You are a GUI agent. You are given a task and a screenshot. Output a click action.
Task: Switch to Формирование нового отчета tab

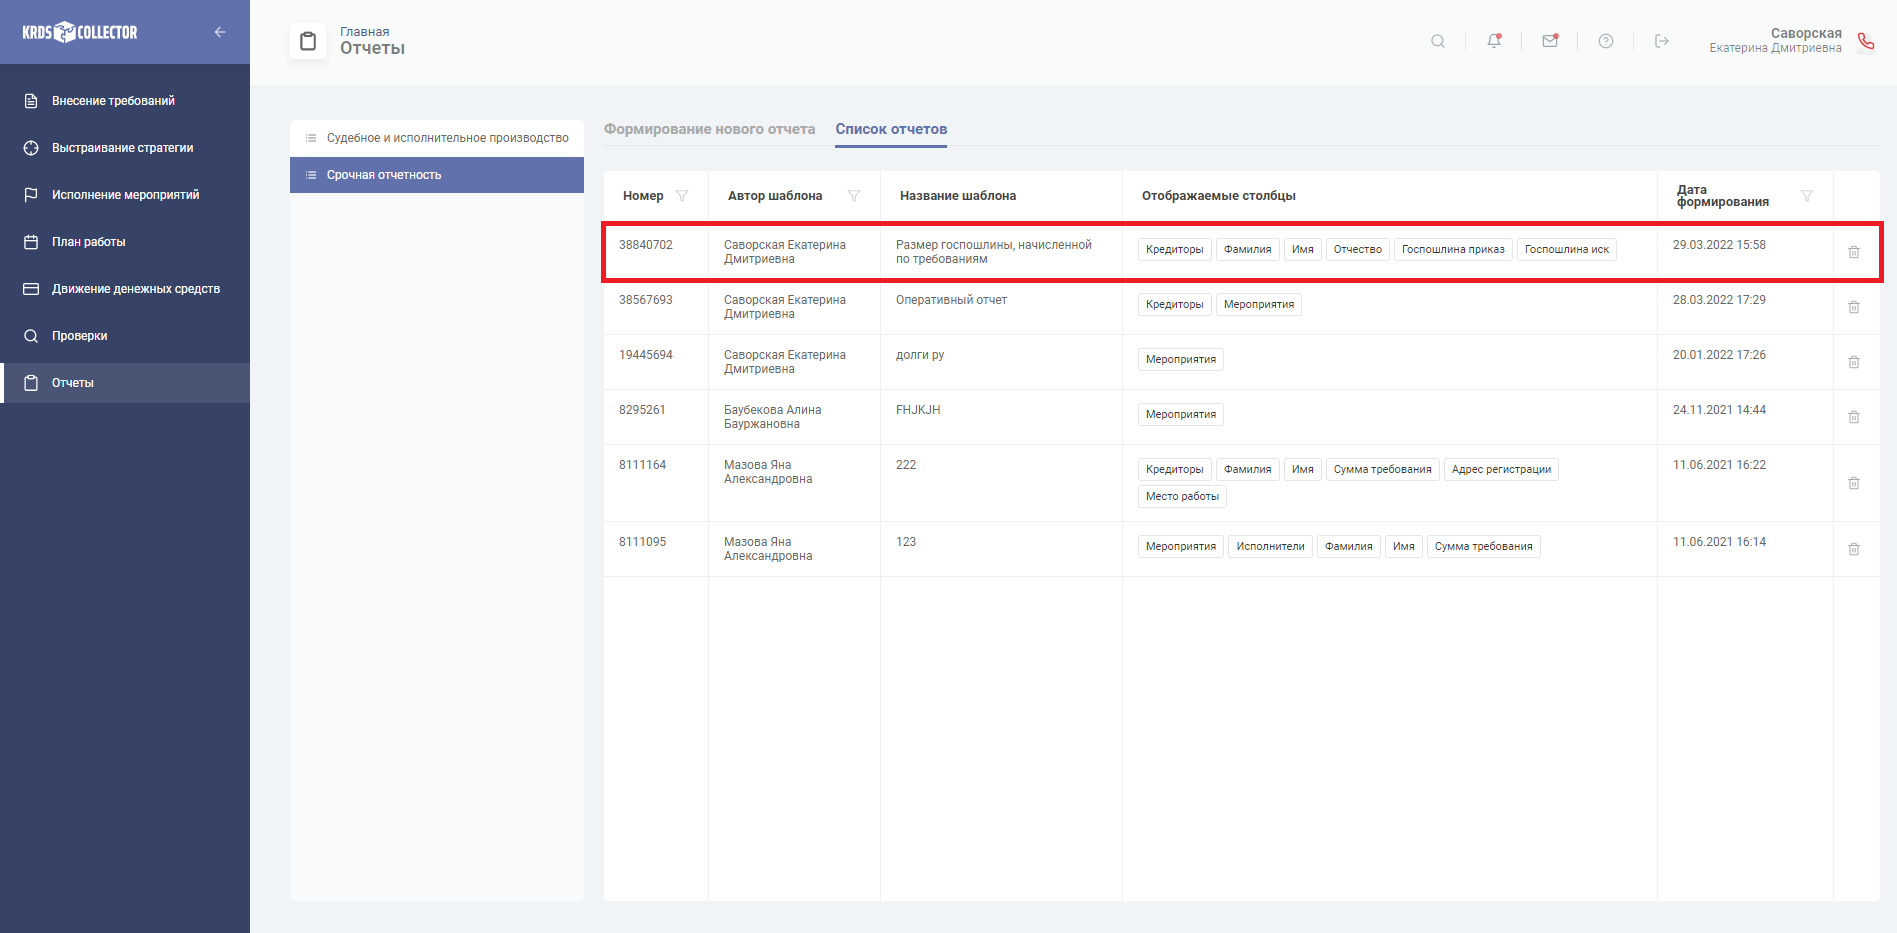[709, 129]
